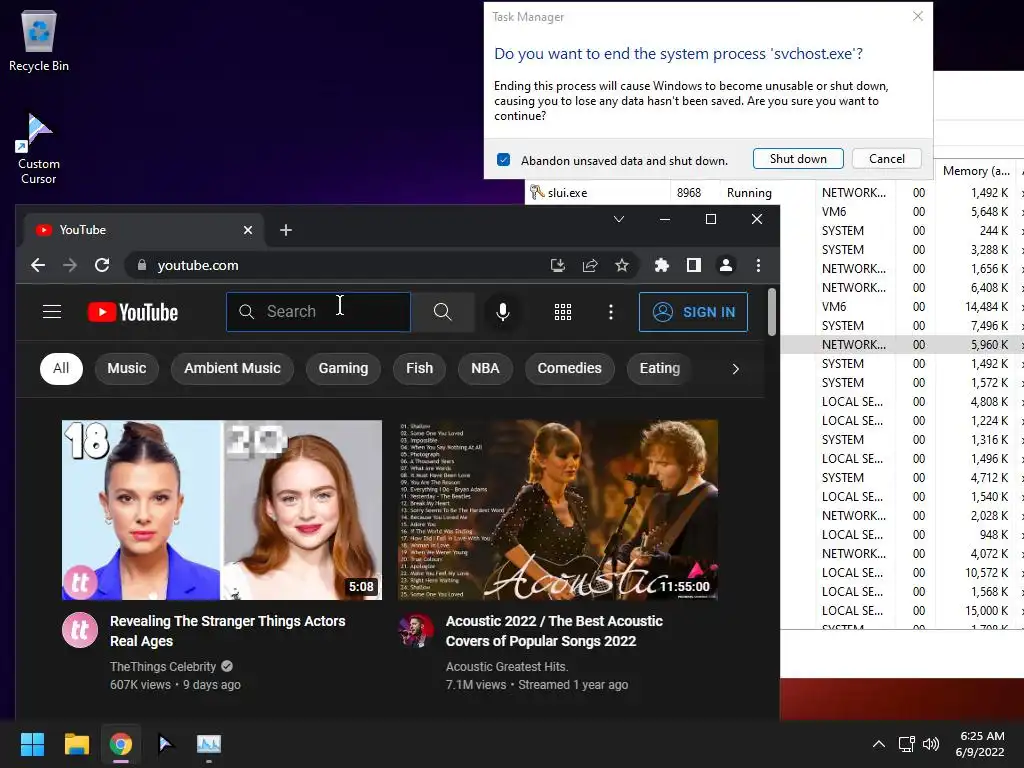This screenshot has height=768, width=1024.
Task: View site information lock icon
Action: (142, 265)
